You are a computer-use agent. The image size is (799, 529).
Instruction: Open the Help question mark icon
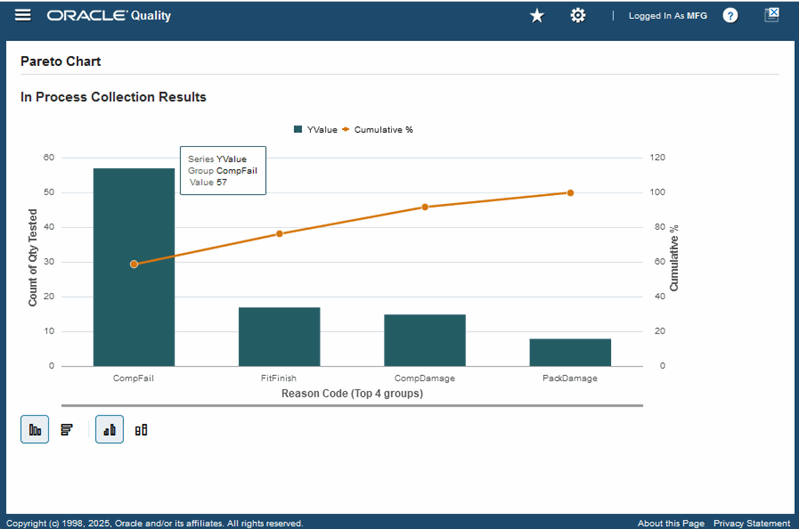[730, 16]
